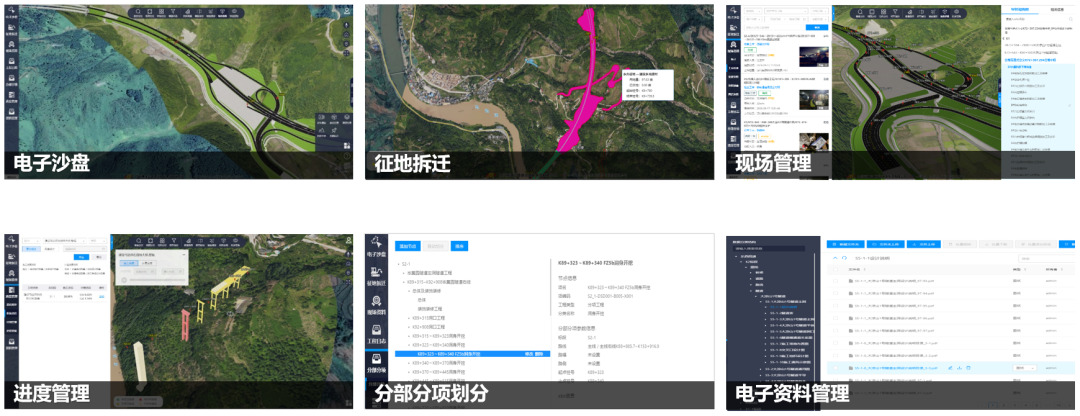
Task: Check the first file row's checkbox
Action: coord(836,281)
